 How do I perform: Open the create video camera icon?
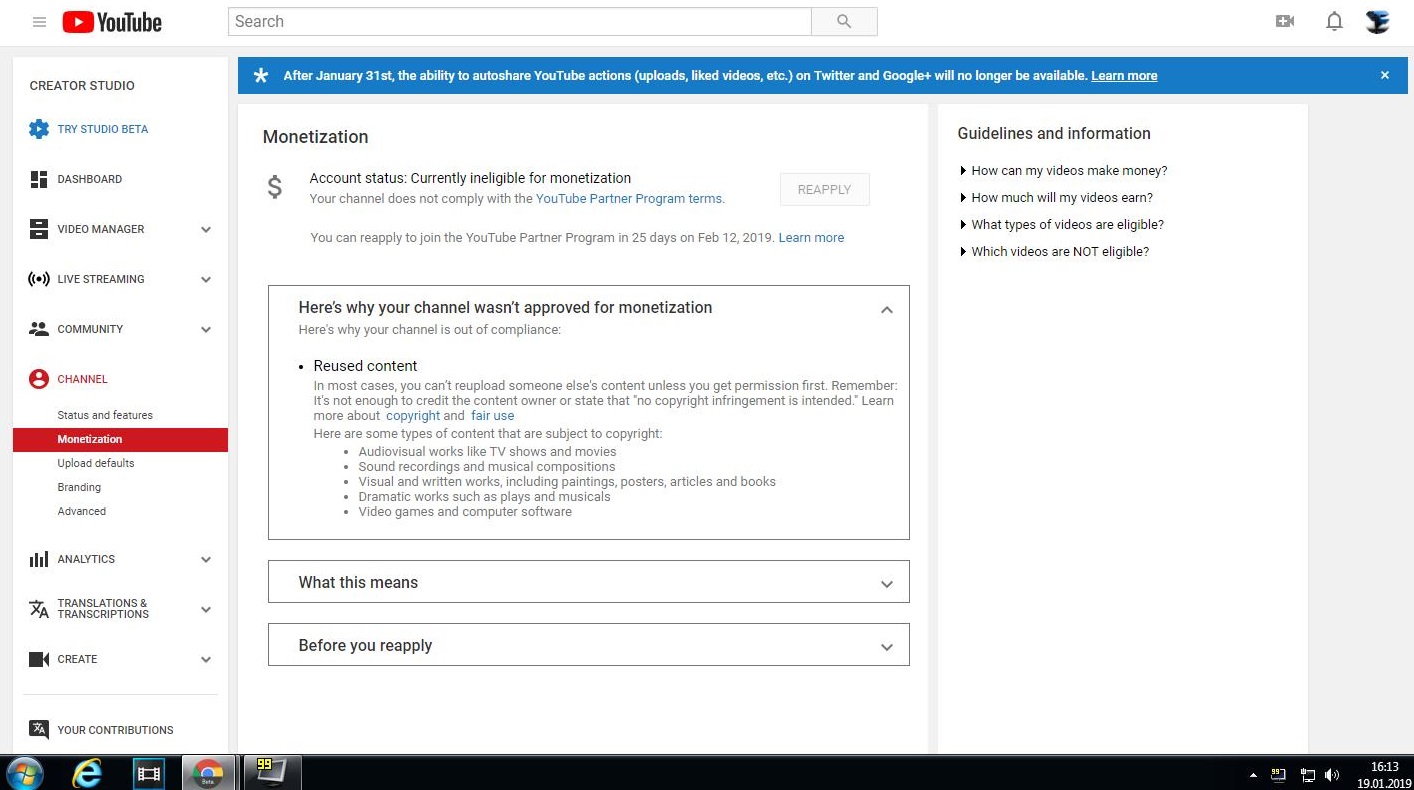pos(1285,21)
